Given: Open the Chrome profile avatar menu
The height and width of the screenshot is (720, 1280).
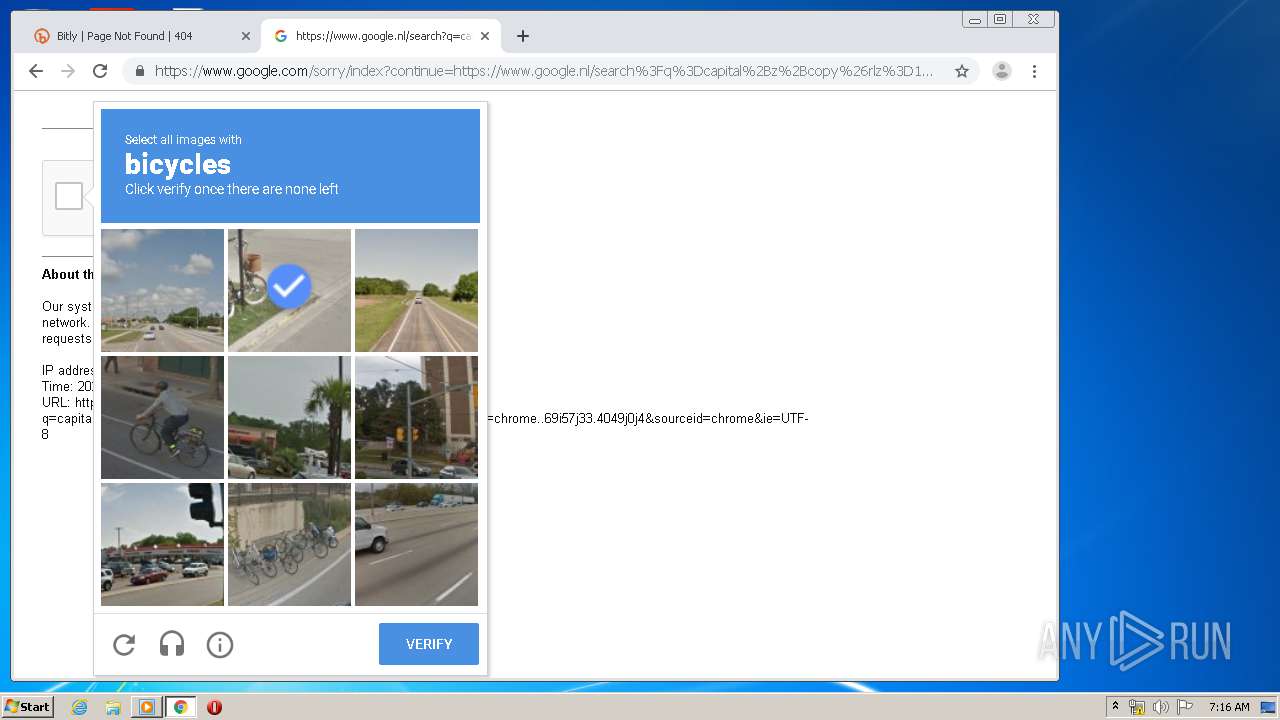Looking at the screenshot, I should 1002,71.
